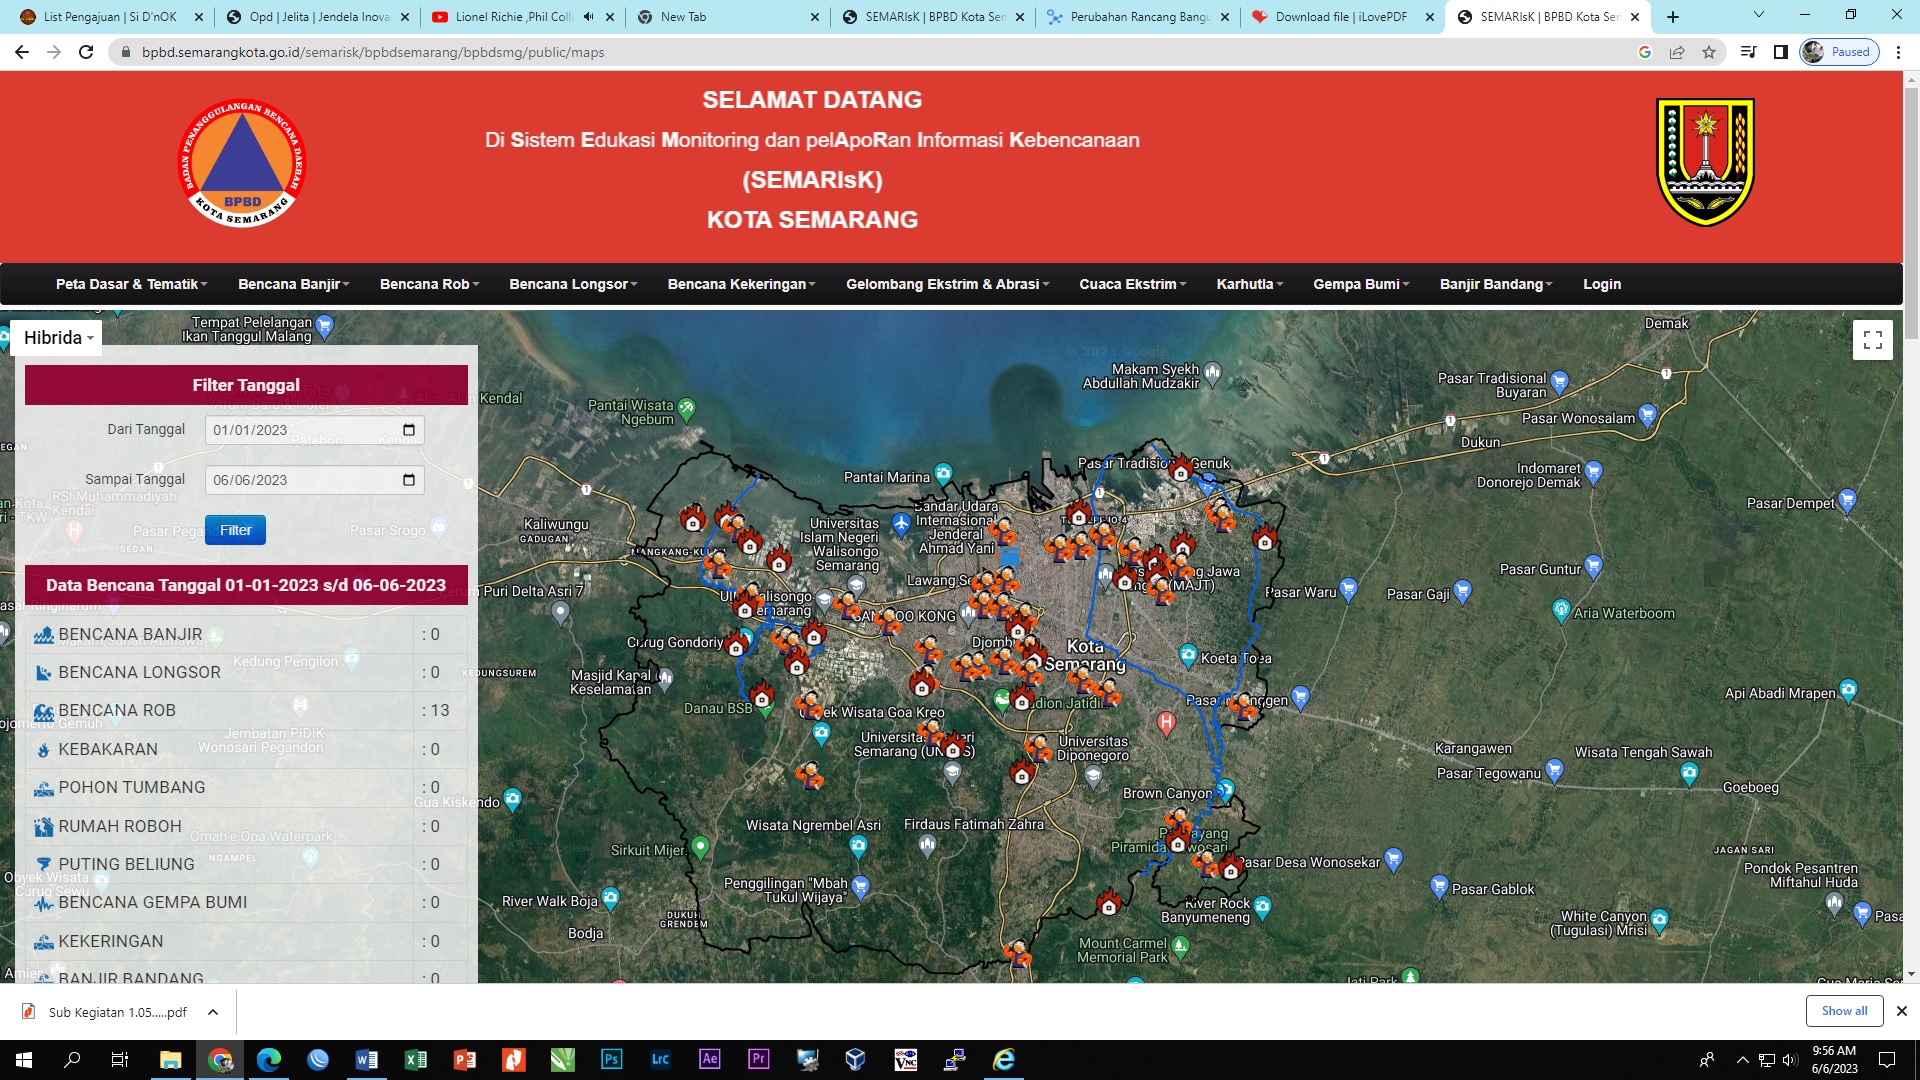Click the Kota Semarang coat of arms emblem
The image size is (1920, 1080).
(1705, 162)
